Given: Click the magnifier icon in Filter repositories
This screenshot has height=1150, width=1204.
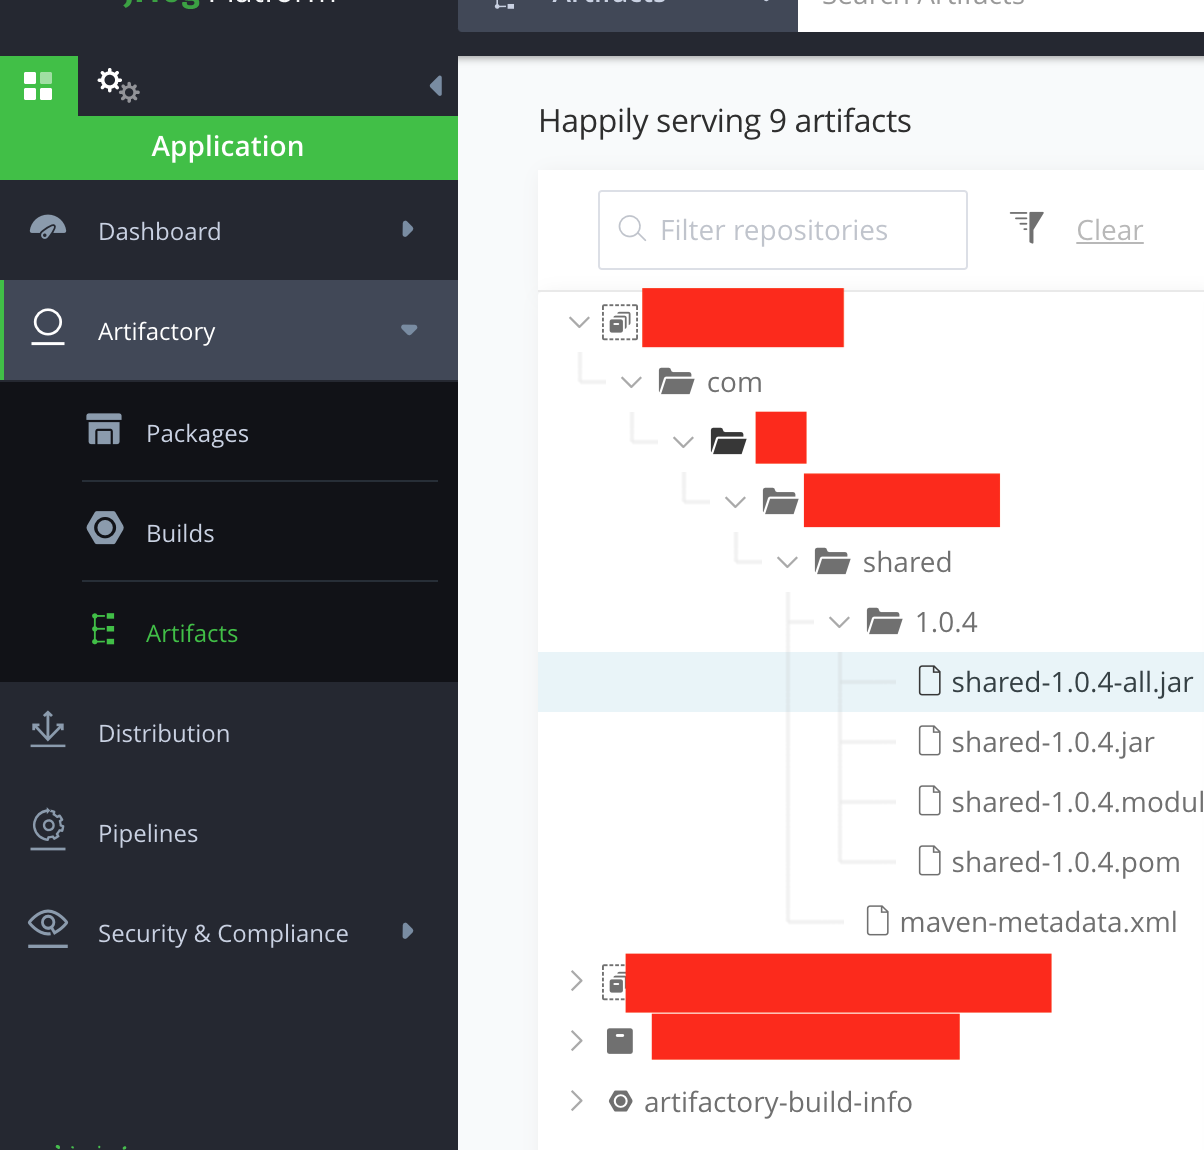Looking at the screenshot, I should coord(632,229).
